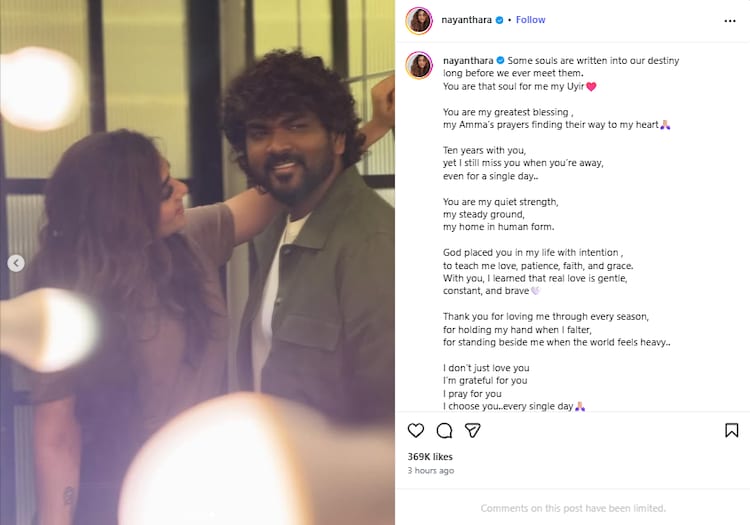Click the couple photo in the post
The height and width of the screenshot is (525, 750).
[x=198, y=262]
